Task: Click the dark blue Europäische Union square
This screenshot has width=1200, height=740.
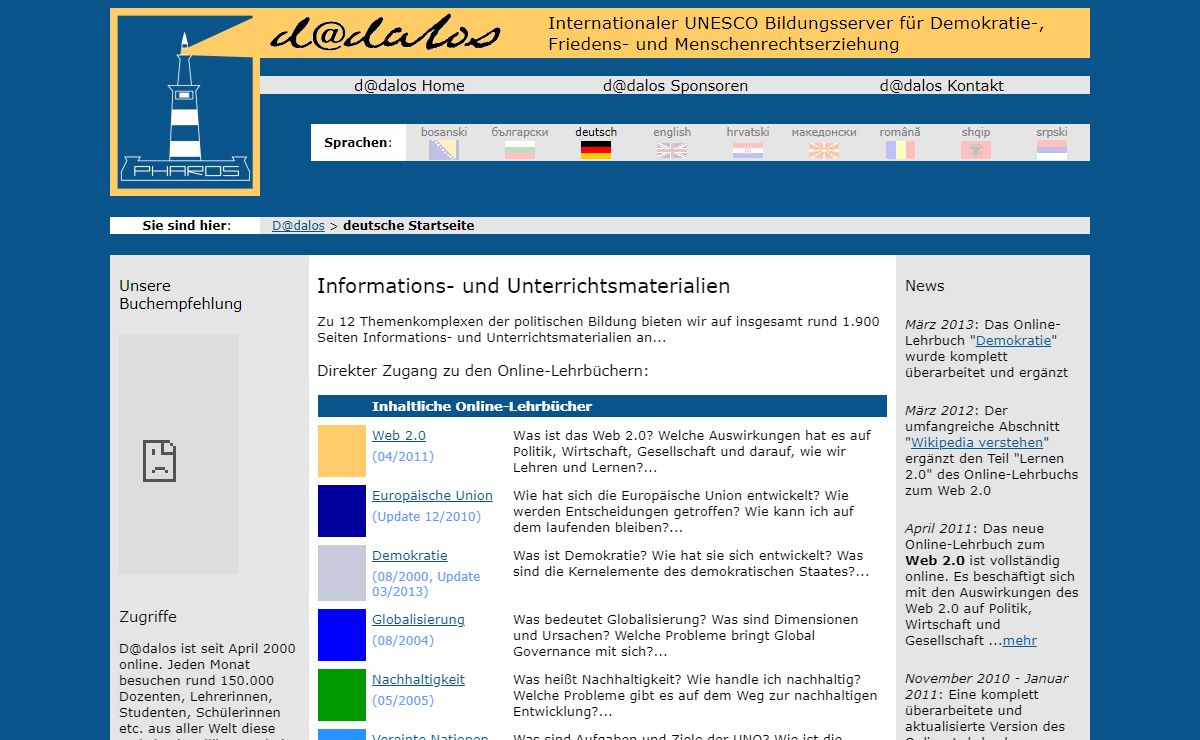Action: click(x=342, y=511)
